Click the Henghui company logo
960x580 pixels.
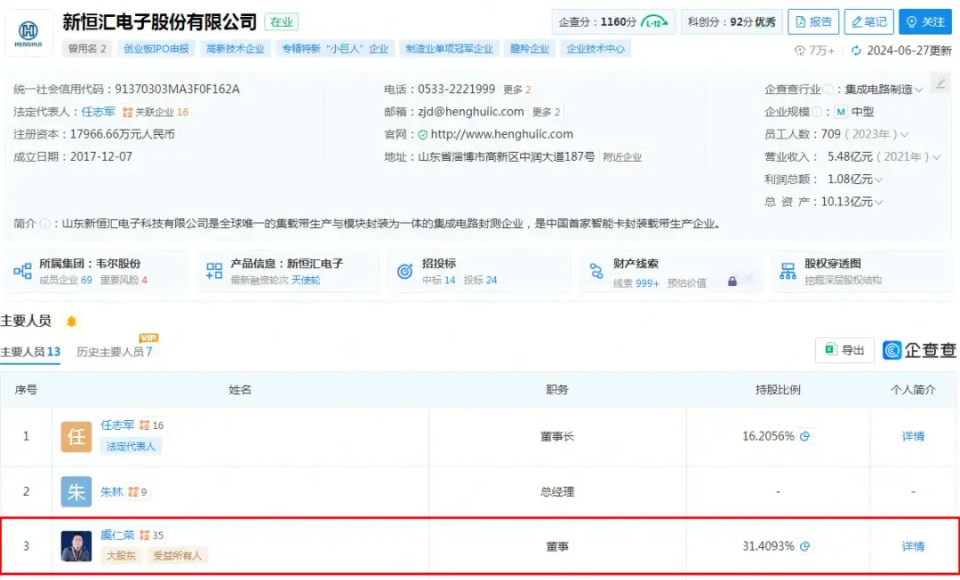tap(35, 33)
